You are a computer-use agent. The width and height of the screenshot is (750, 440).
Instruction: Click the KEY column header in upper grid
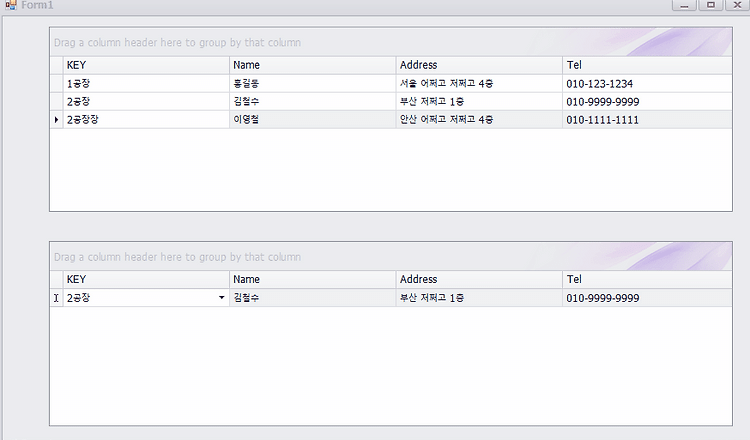coord(146,65)
